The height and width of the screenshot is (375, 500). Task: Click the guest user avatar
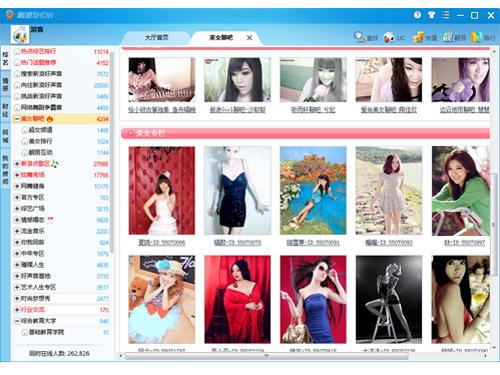20,35
